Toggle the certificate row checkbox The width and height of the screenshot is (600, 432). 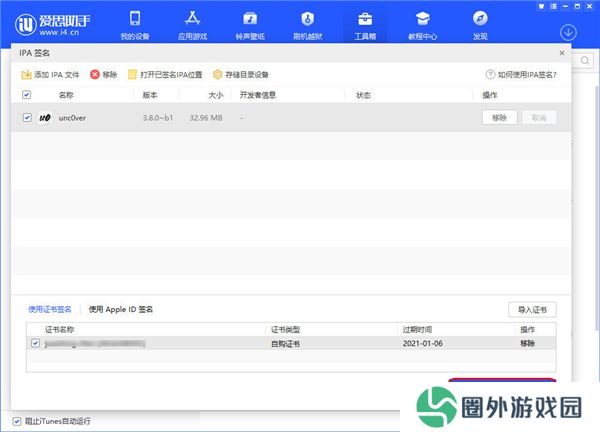pos(36,343)
